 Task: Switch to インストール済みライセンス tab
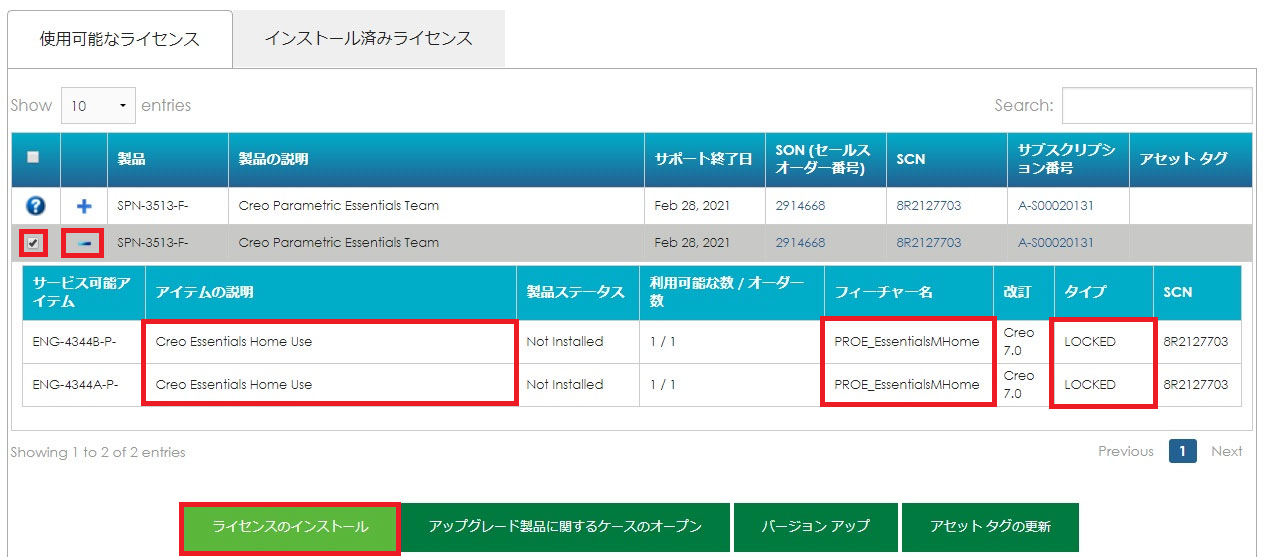[x=368, y=39]
